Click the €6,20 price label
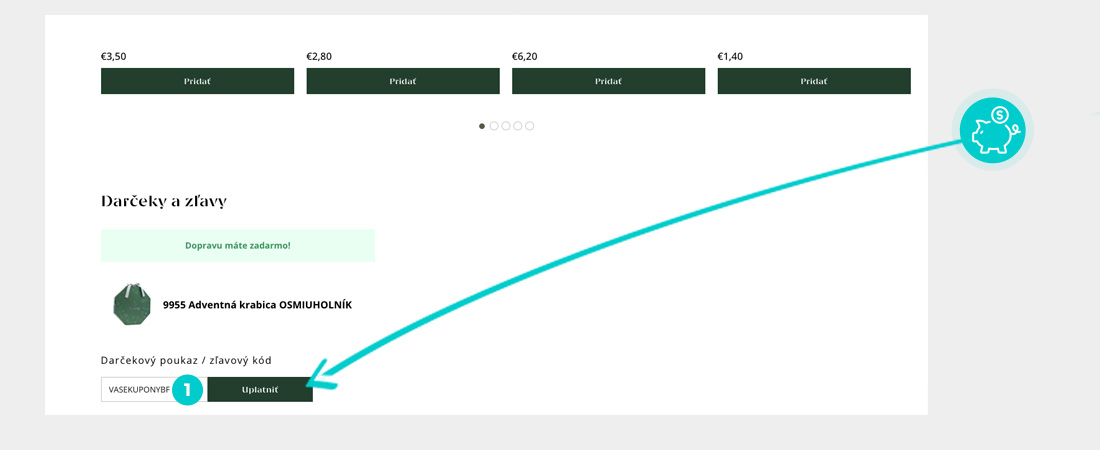 [524, 56]
